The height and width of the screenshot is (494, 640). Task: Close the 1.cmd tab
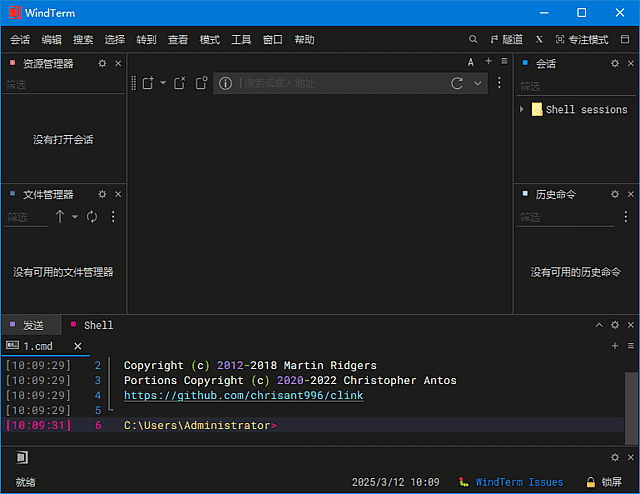click(x=78, y=346)
